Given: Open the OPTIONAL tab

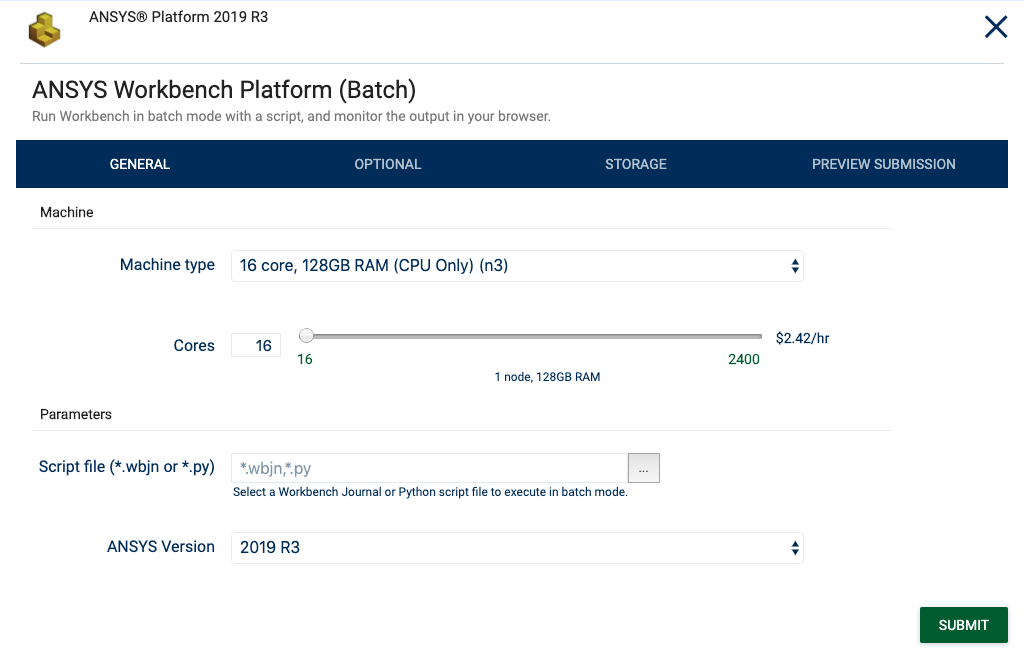Looking at the screenshot, I should coord(388,164).
